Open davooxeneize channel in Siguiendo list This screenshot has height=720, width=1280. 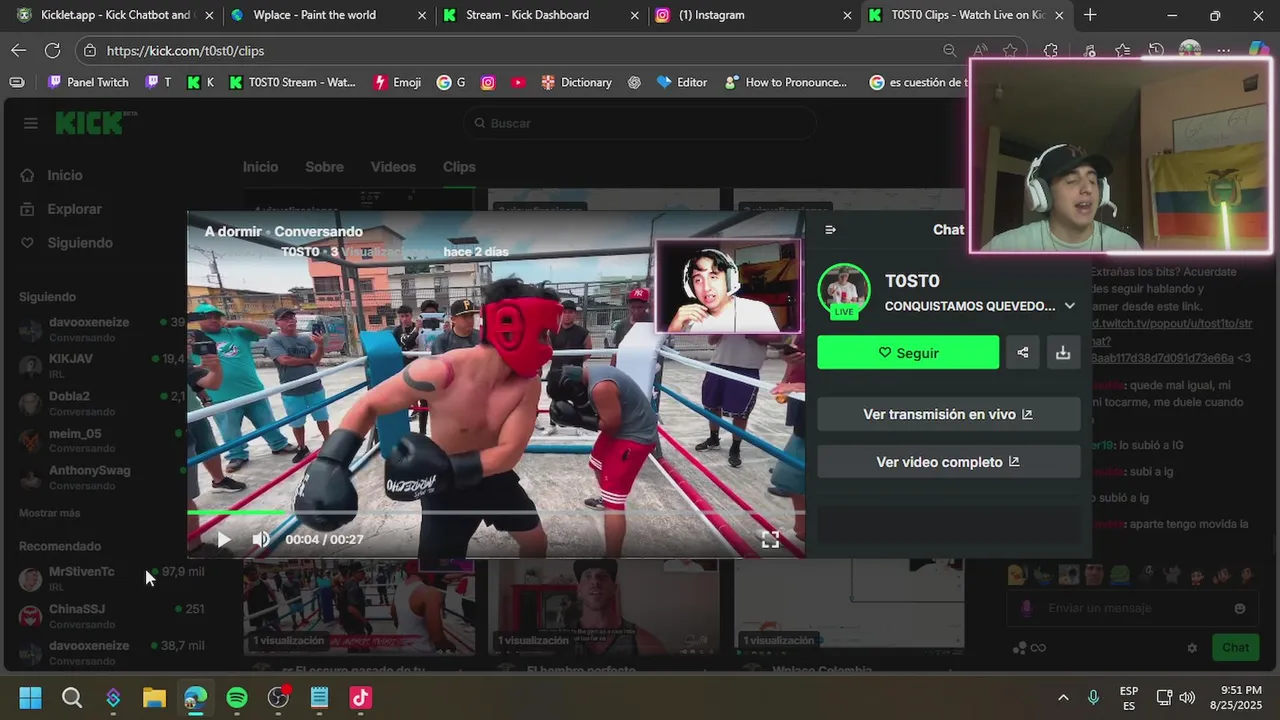pyautogui.click(x=100, y=329)
